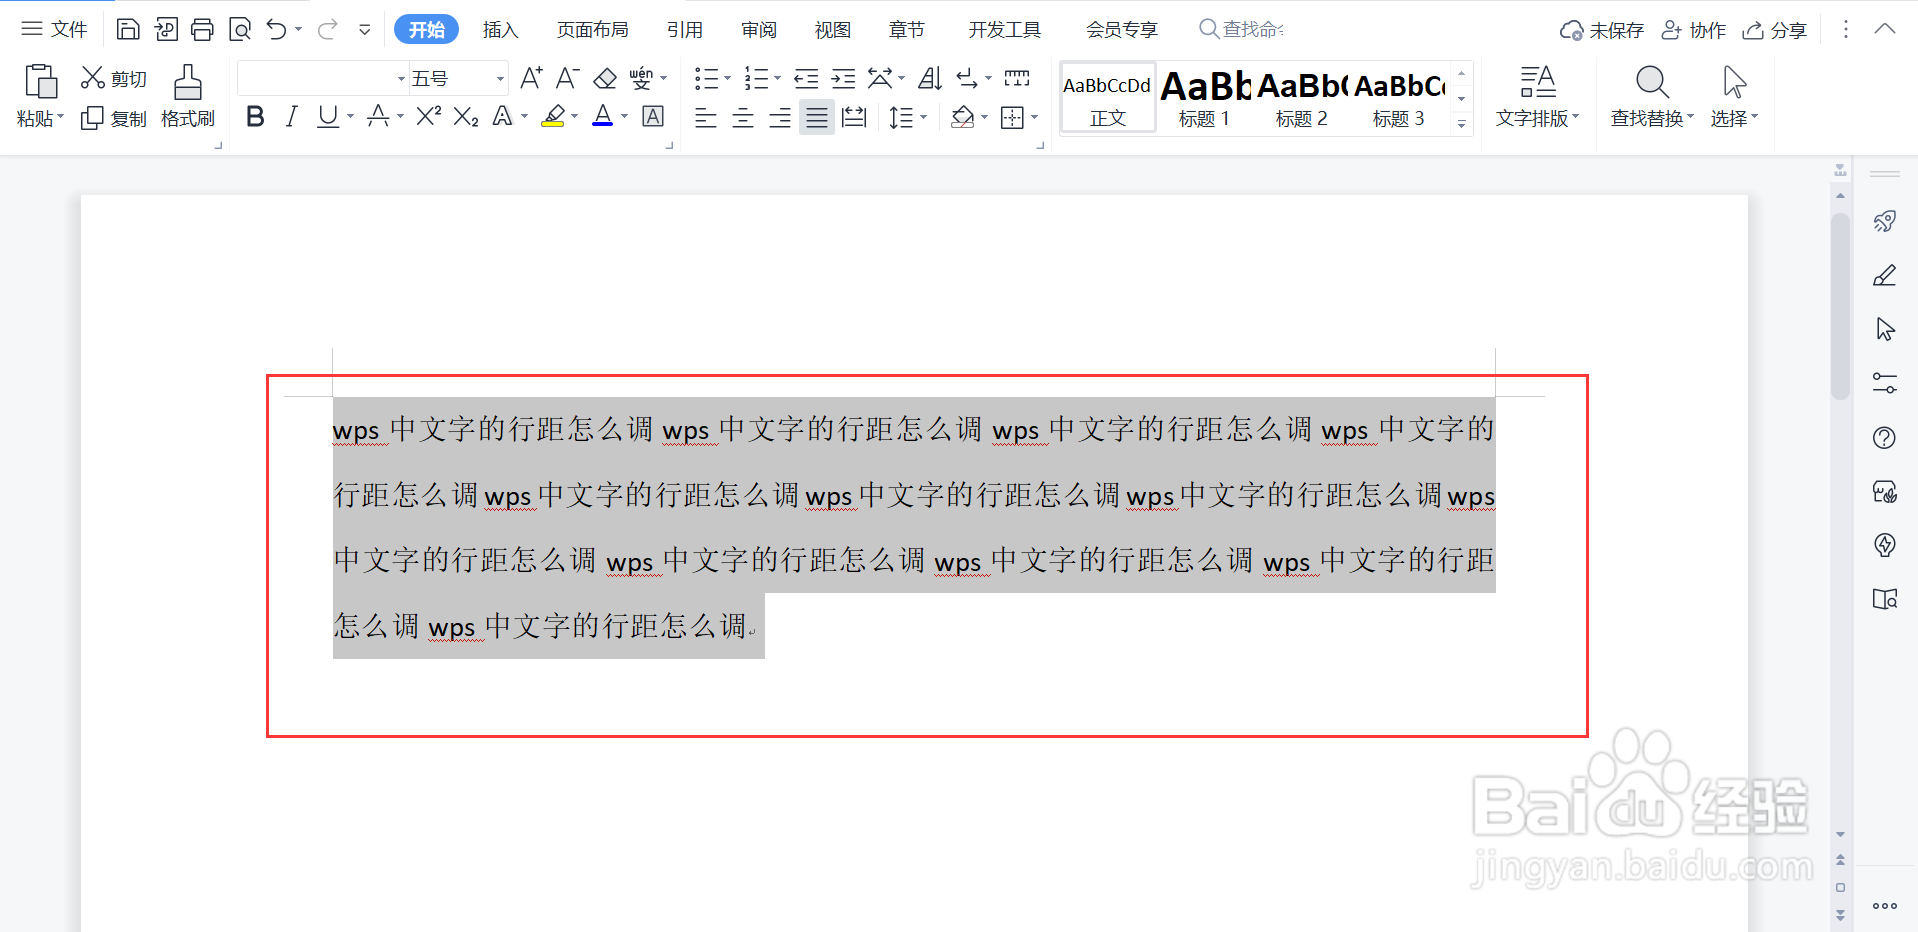Image resolution: width=1918 pixels, height=932 pixels.
Task: Open the line spacing dropdown
Action: [923, 118]
